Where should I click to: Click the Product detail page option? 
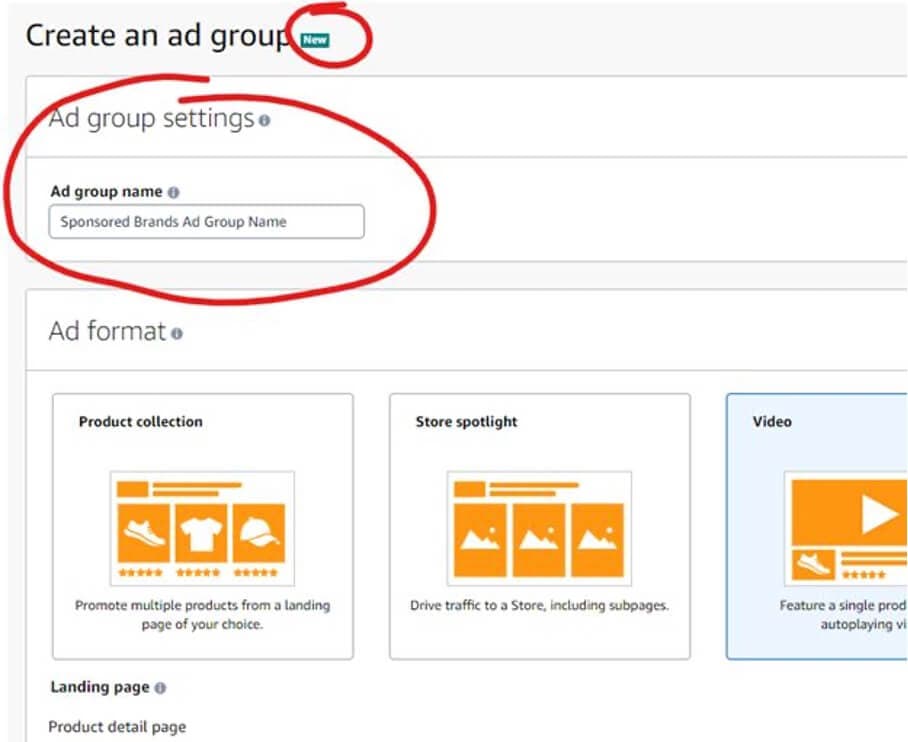click(x=117, y=727)
